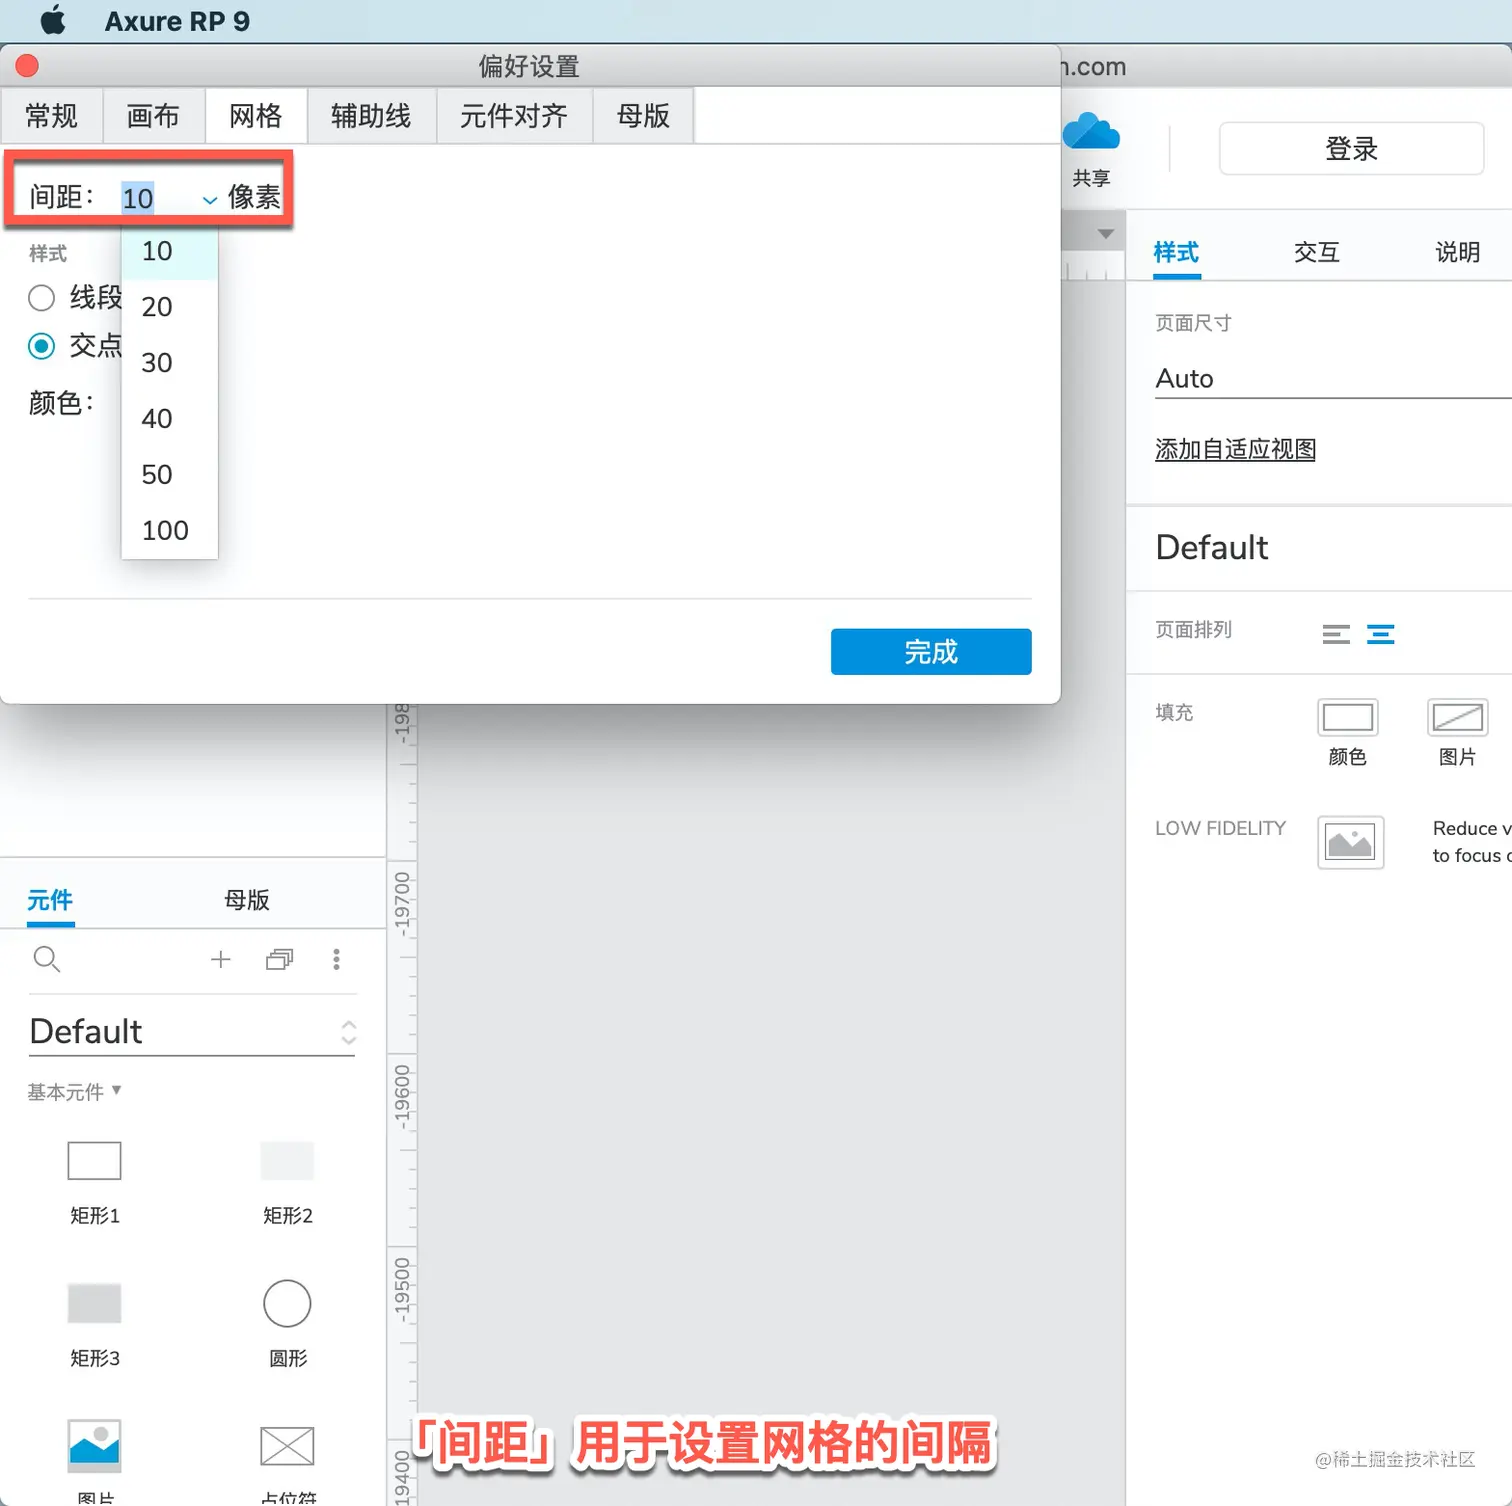Click the 共享 cloud icon
Screen dimensions: 1512x1506
tap(1091, 133)
